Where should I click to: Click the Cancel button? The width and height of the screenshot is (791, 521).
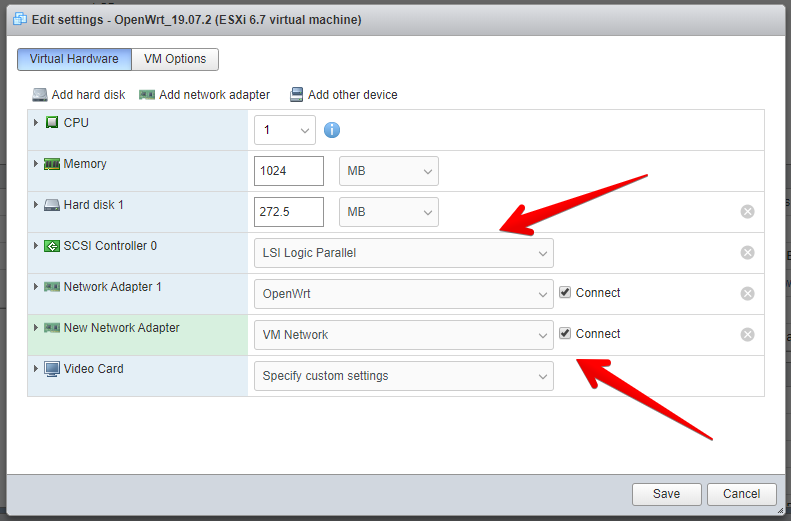(x=741, y=494)
